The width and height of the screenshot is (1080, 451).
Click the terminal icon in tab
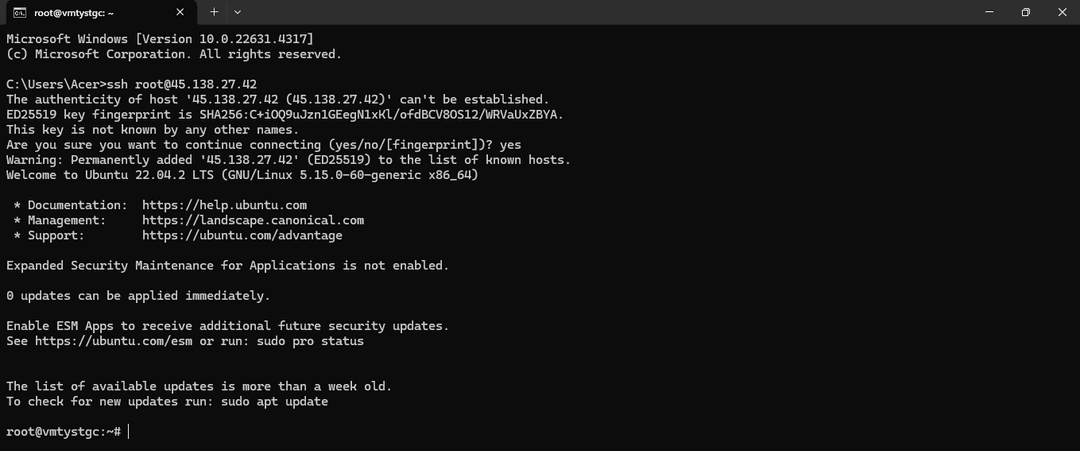20,12
